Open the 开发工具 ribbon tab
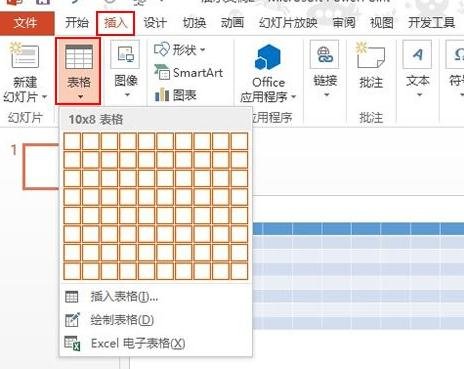Viewport: 464px width, 369px height. pos(432,23)
